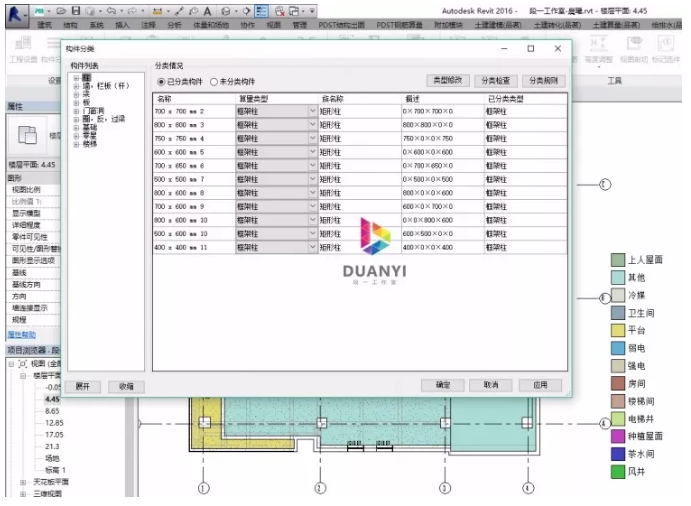Viewport: 691px width, 506px height.
Task: Click the 平台 yellow legend swatch
Action: coord(618,331)
